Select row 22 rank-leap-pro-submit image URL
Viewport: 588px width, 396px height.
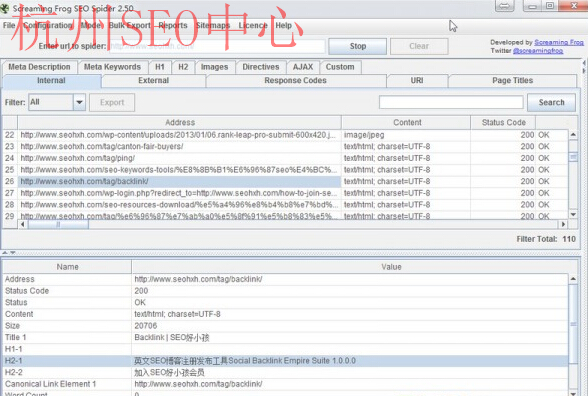pos(179,135)
